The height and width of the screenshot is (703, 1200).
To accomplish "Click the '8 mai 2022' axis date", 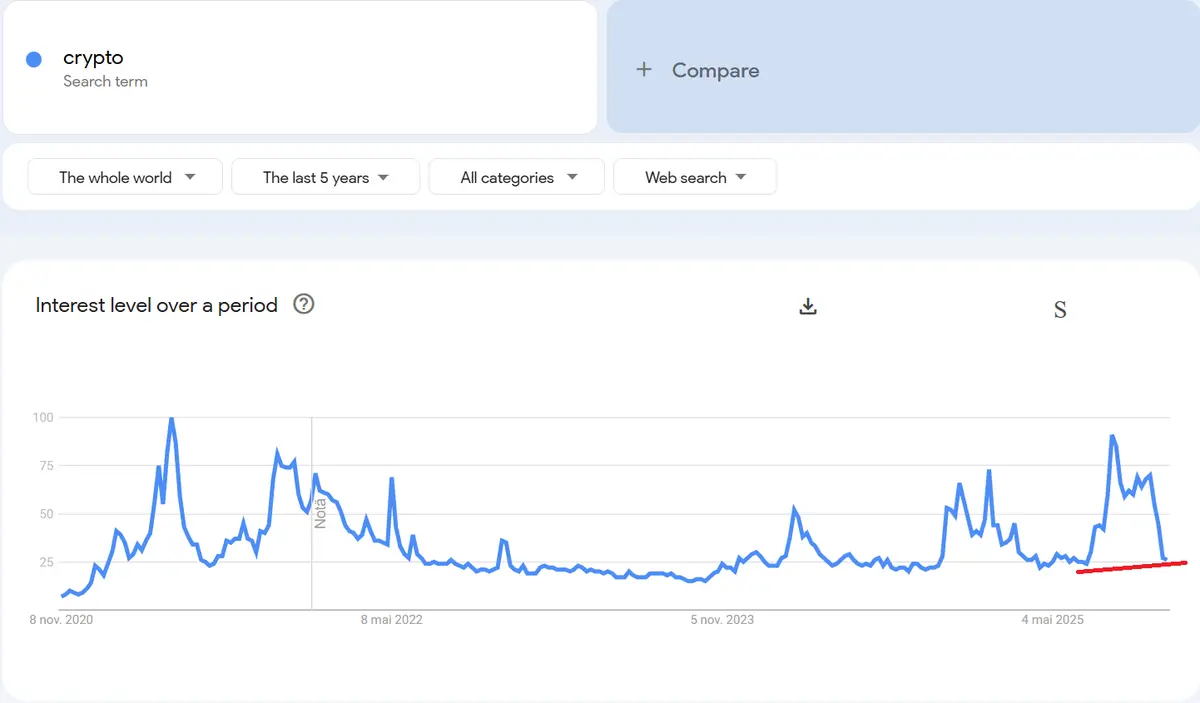I will pyautogui.click(x=391, y=620).
